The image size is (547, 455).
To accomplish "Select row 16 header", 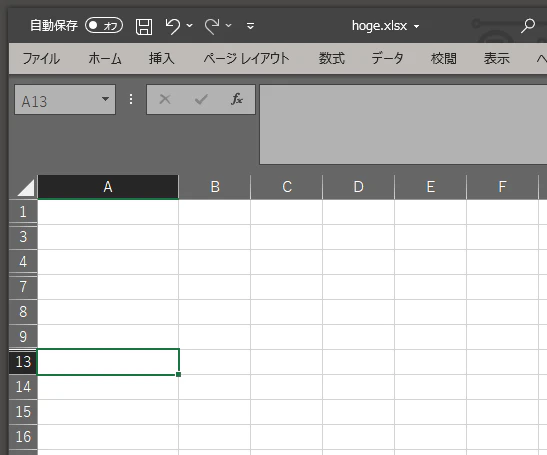I will 23,437.
